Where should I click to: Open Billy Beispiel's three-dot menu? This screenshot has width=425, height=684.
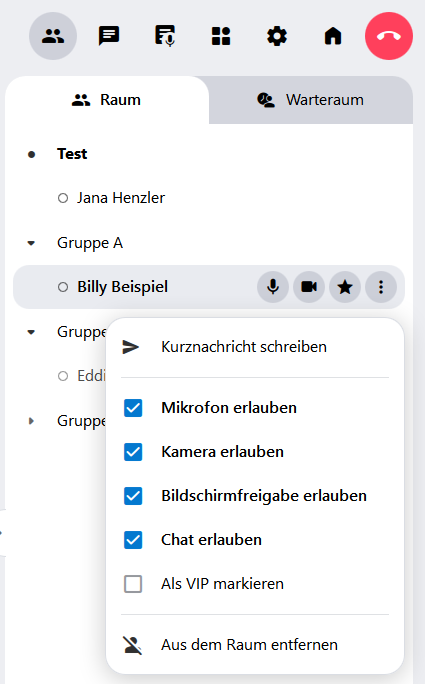click(381, 287)
